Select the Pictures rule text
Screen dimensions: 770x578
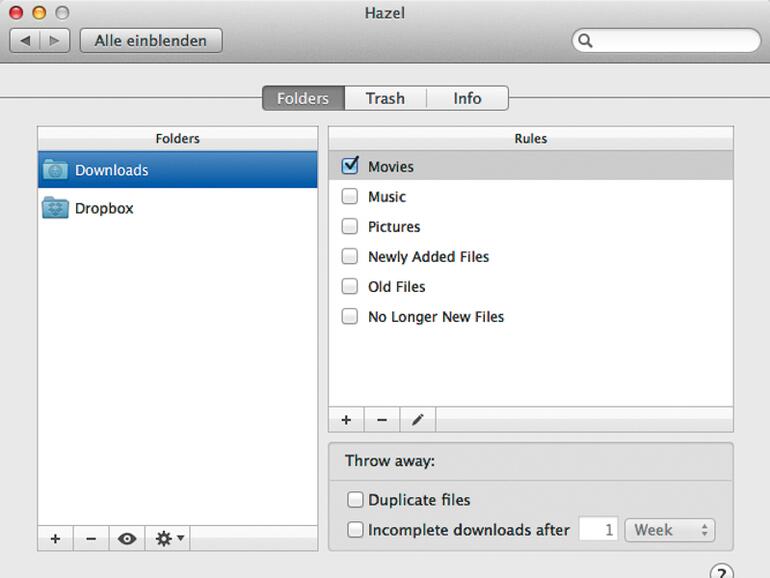[x=394, y=227]
